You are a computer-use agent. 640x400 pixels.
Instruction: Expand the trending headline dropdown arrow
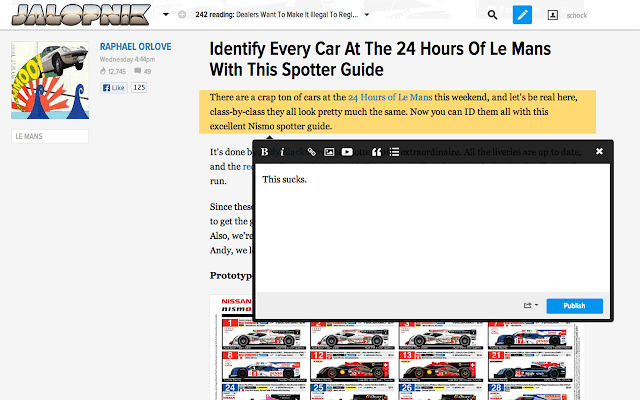(x=365, y=15)
